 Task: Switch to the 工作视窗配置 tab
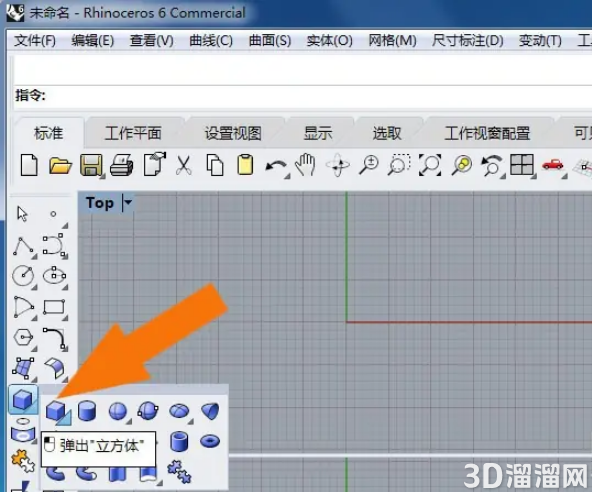click(x=487, y=133)
